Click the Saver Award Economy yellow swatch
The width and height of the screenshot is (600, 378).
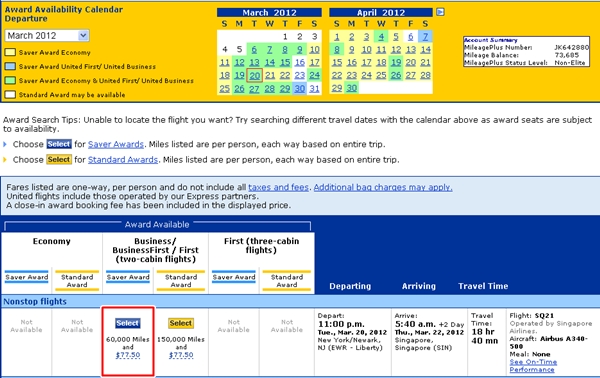pos(10,52)
